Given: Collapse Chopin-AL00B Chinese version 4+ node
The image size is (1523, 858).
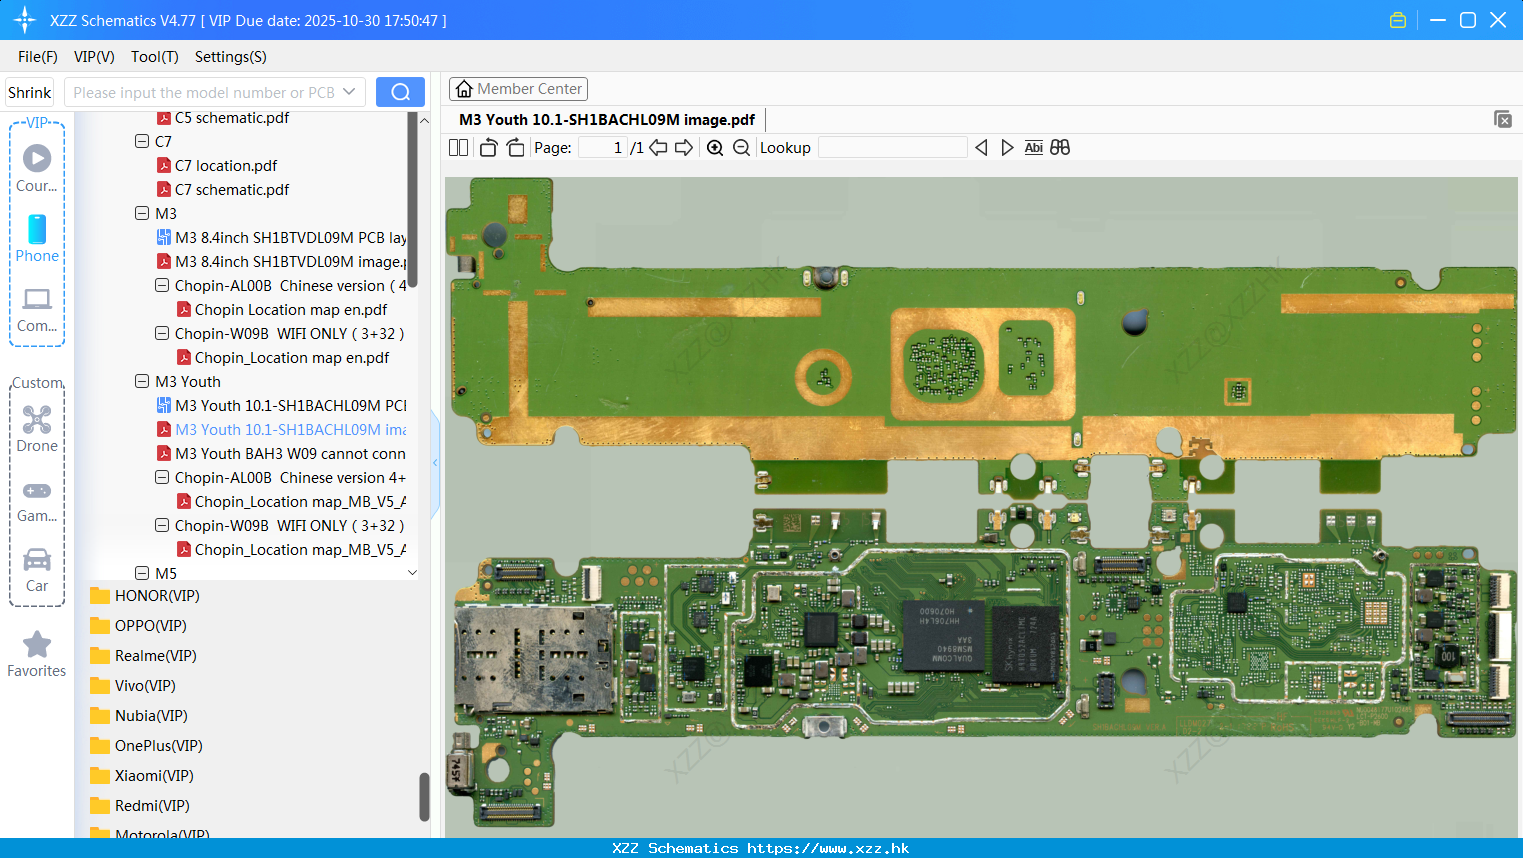Looking at the screenshot, I should point(162,477).
